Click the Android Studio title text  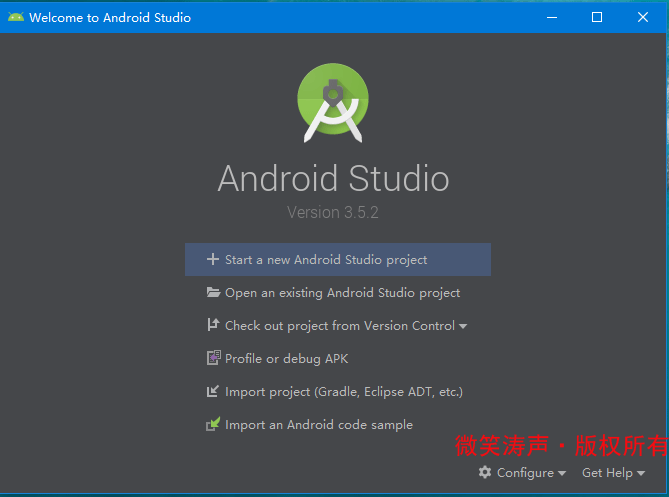(x=333, y=178)
